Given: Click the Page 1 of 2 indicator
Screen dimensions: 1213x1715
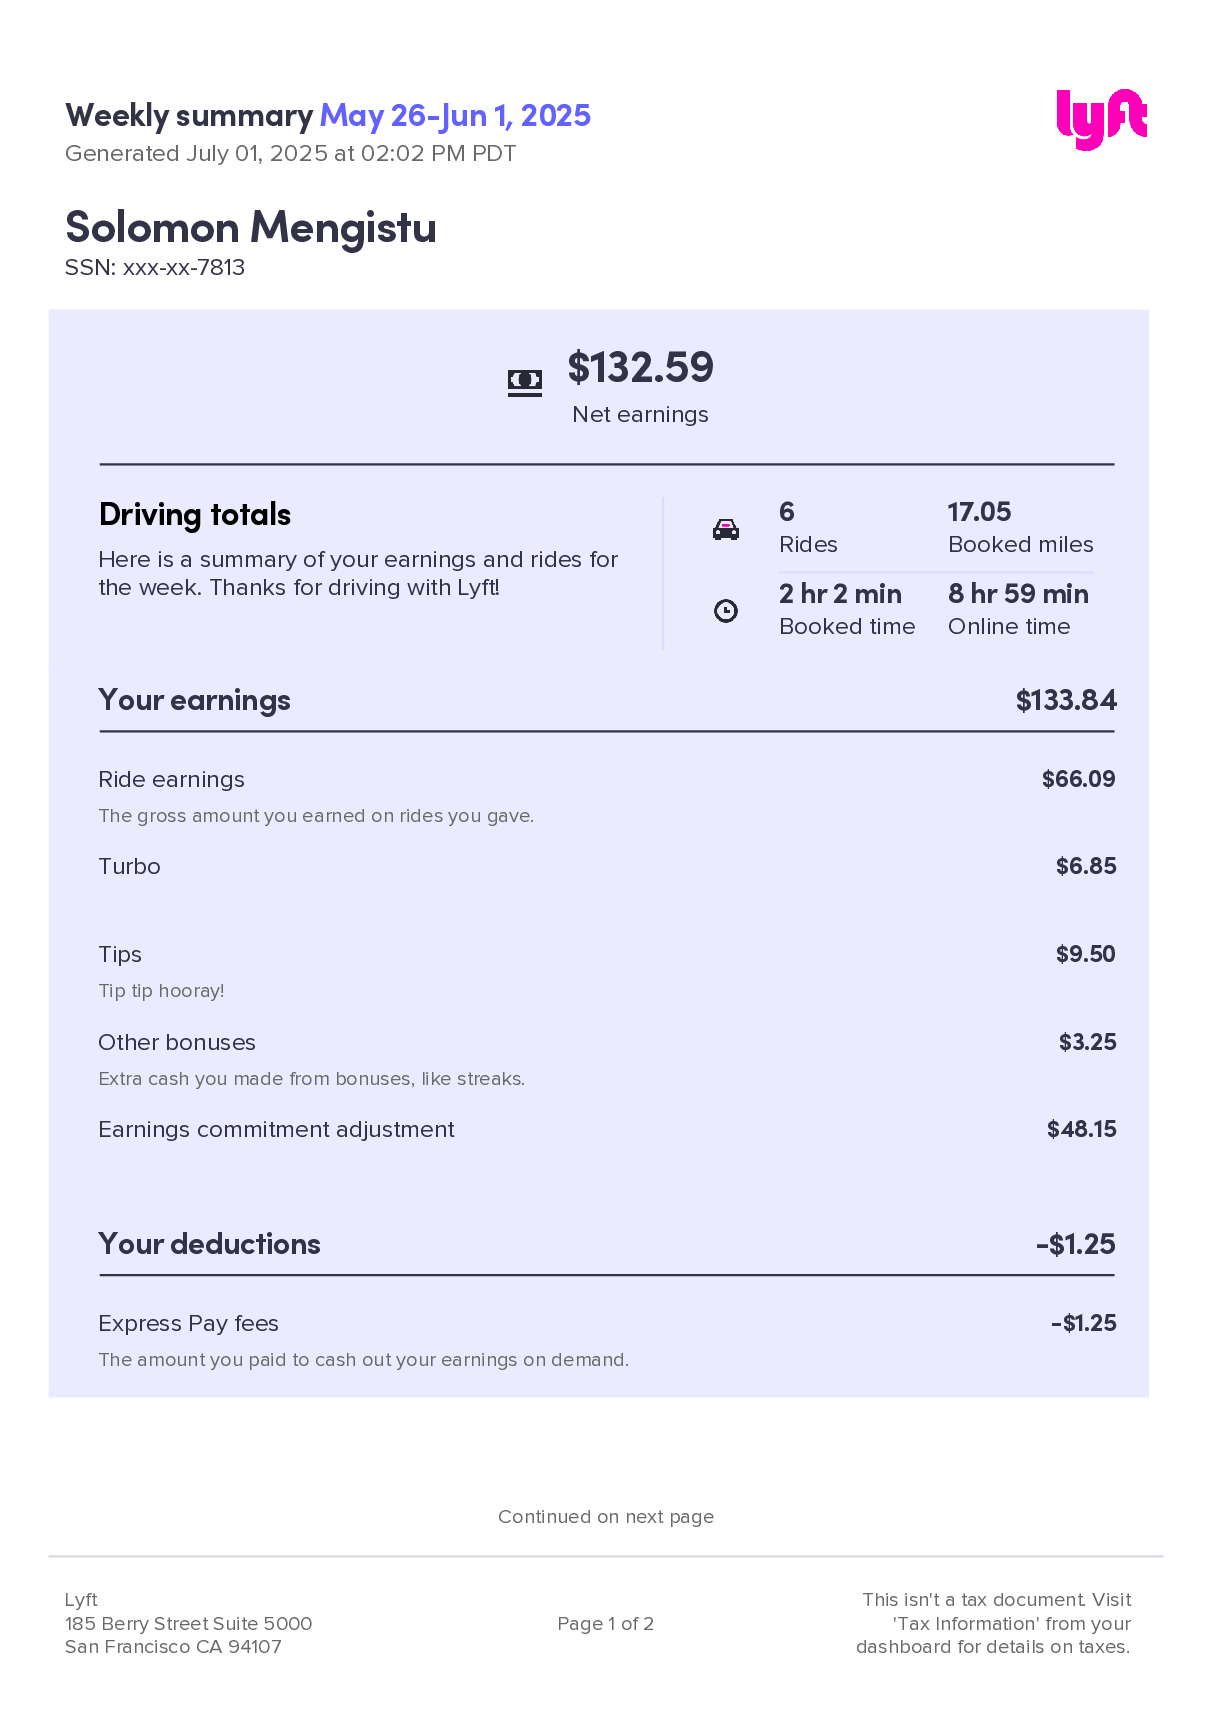Looking at the screenshot, I should click(x=605, y=1623).
